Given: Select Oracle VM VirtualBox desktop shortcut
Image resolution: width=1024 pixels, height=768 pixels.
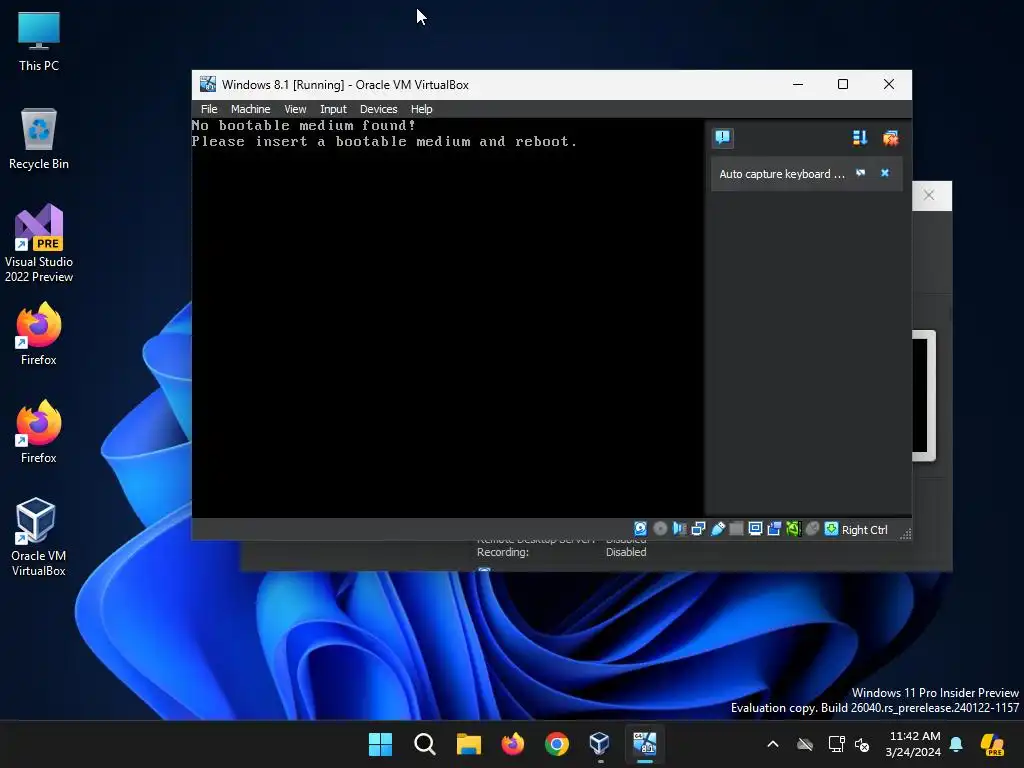Looking at the screenshot, I should 39,537.
